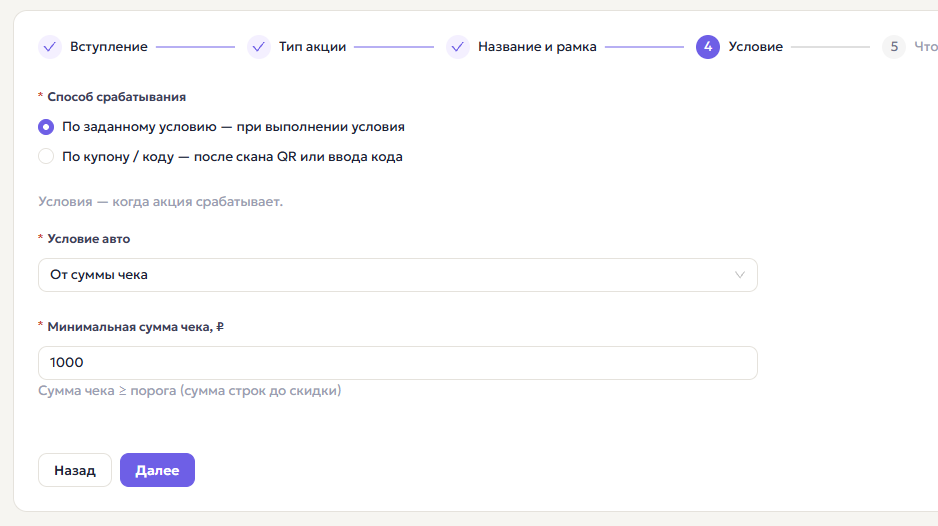Viewport: 938px width, 526px height.
Task: Click the step 4 circle icon
Action: click(708, 47)
